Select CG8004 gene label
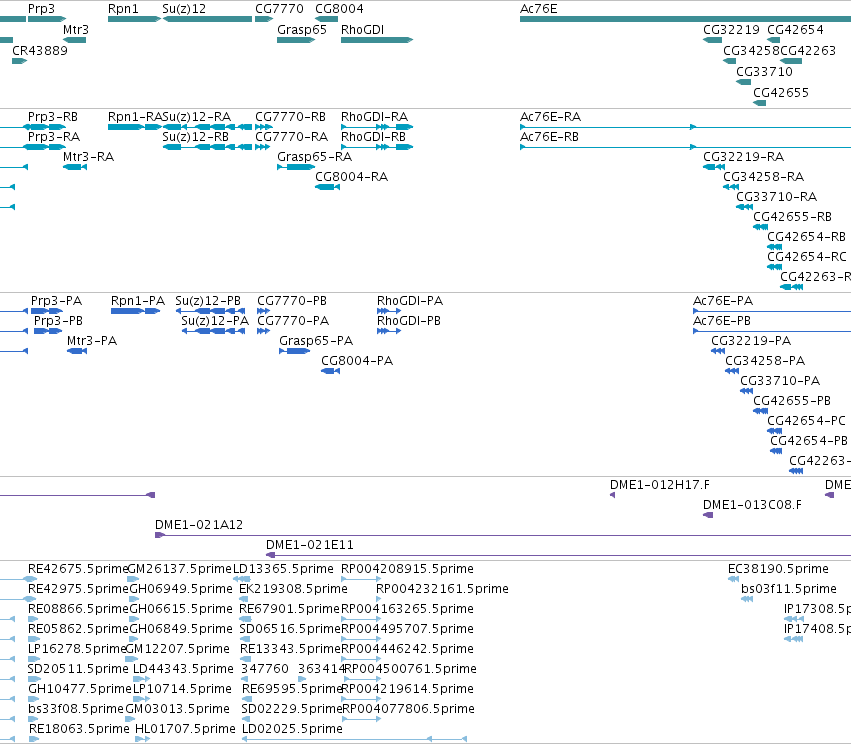This screenshot has width=851, height=744. pyautogui.click(x=339, y=9)
